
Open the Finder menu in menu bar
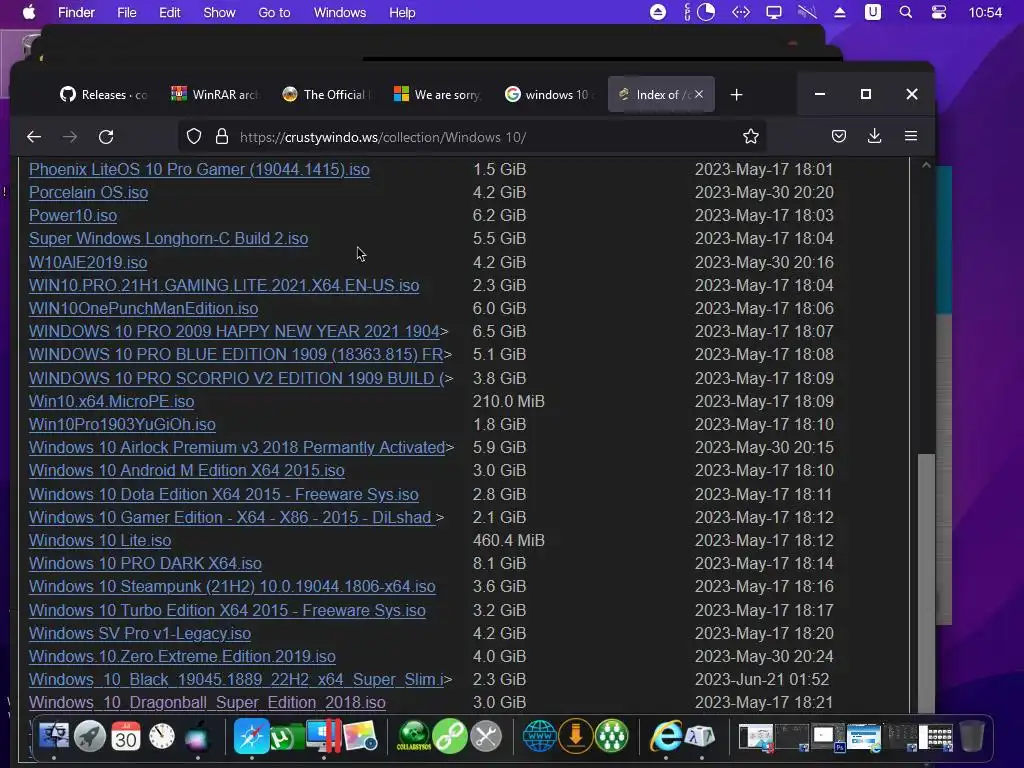pos(76,12)
